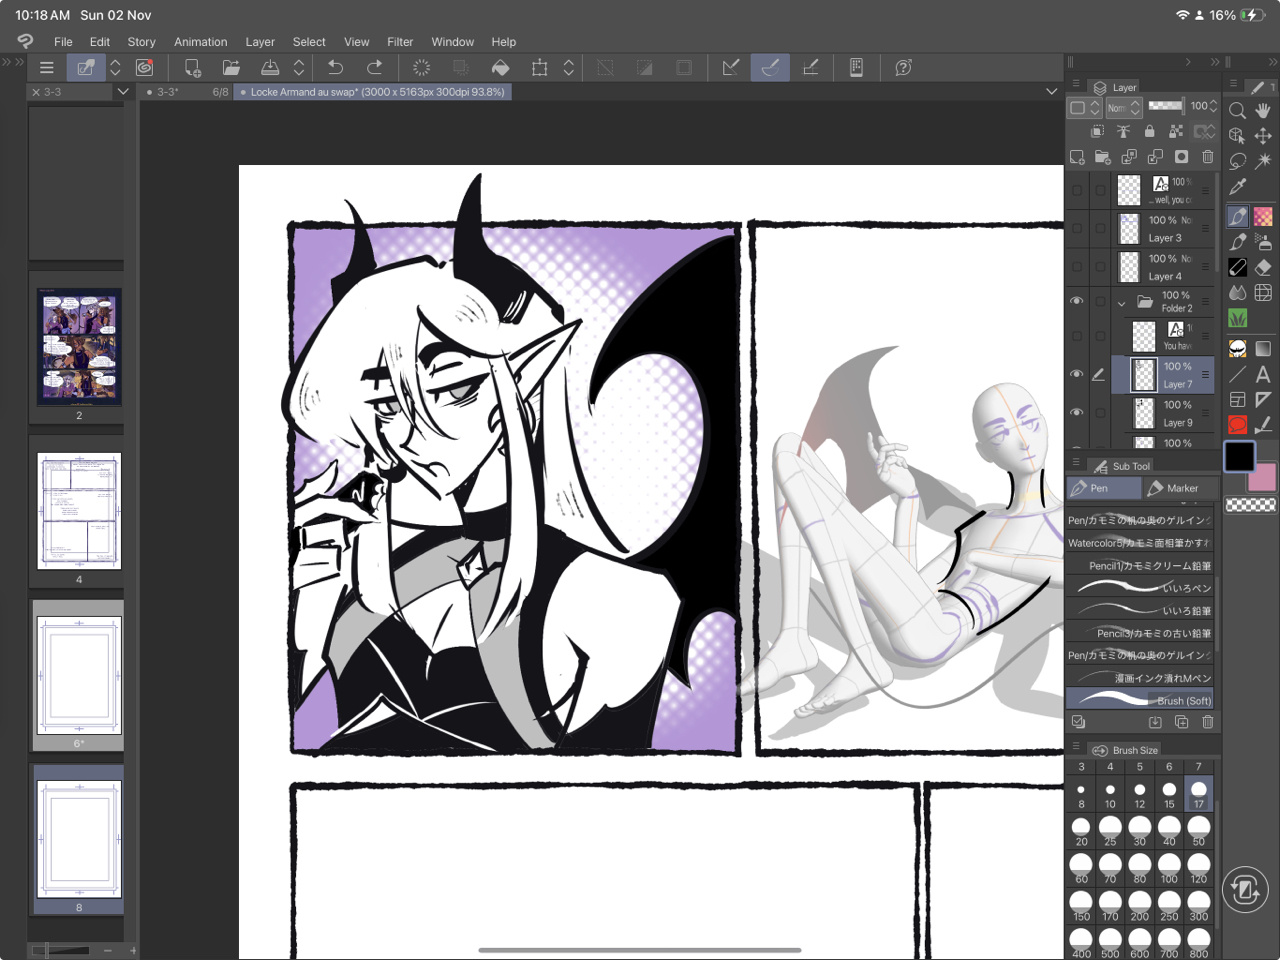
Task: Hide Folder 2 using its eye icon
Action: pyautogui.click(x=1077, y=301)
